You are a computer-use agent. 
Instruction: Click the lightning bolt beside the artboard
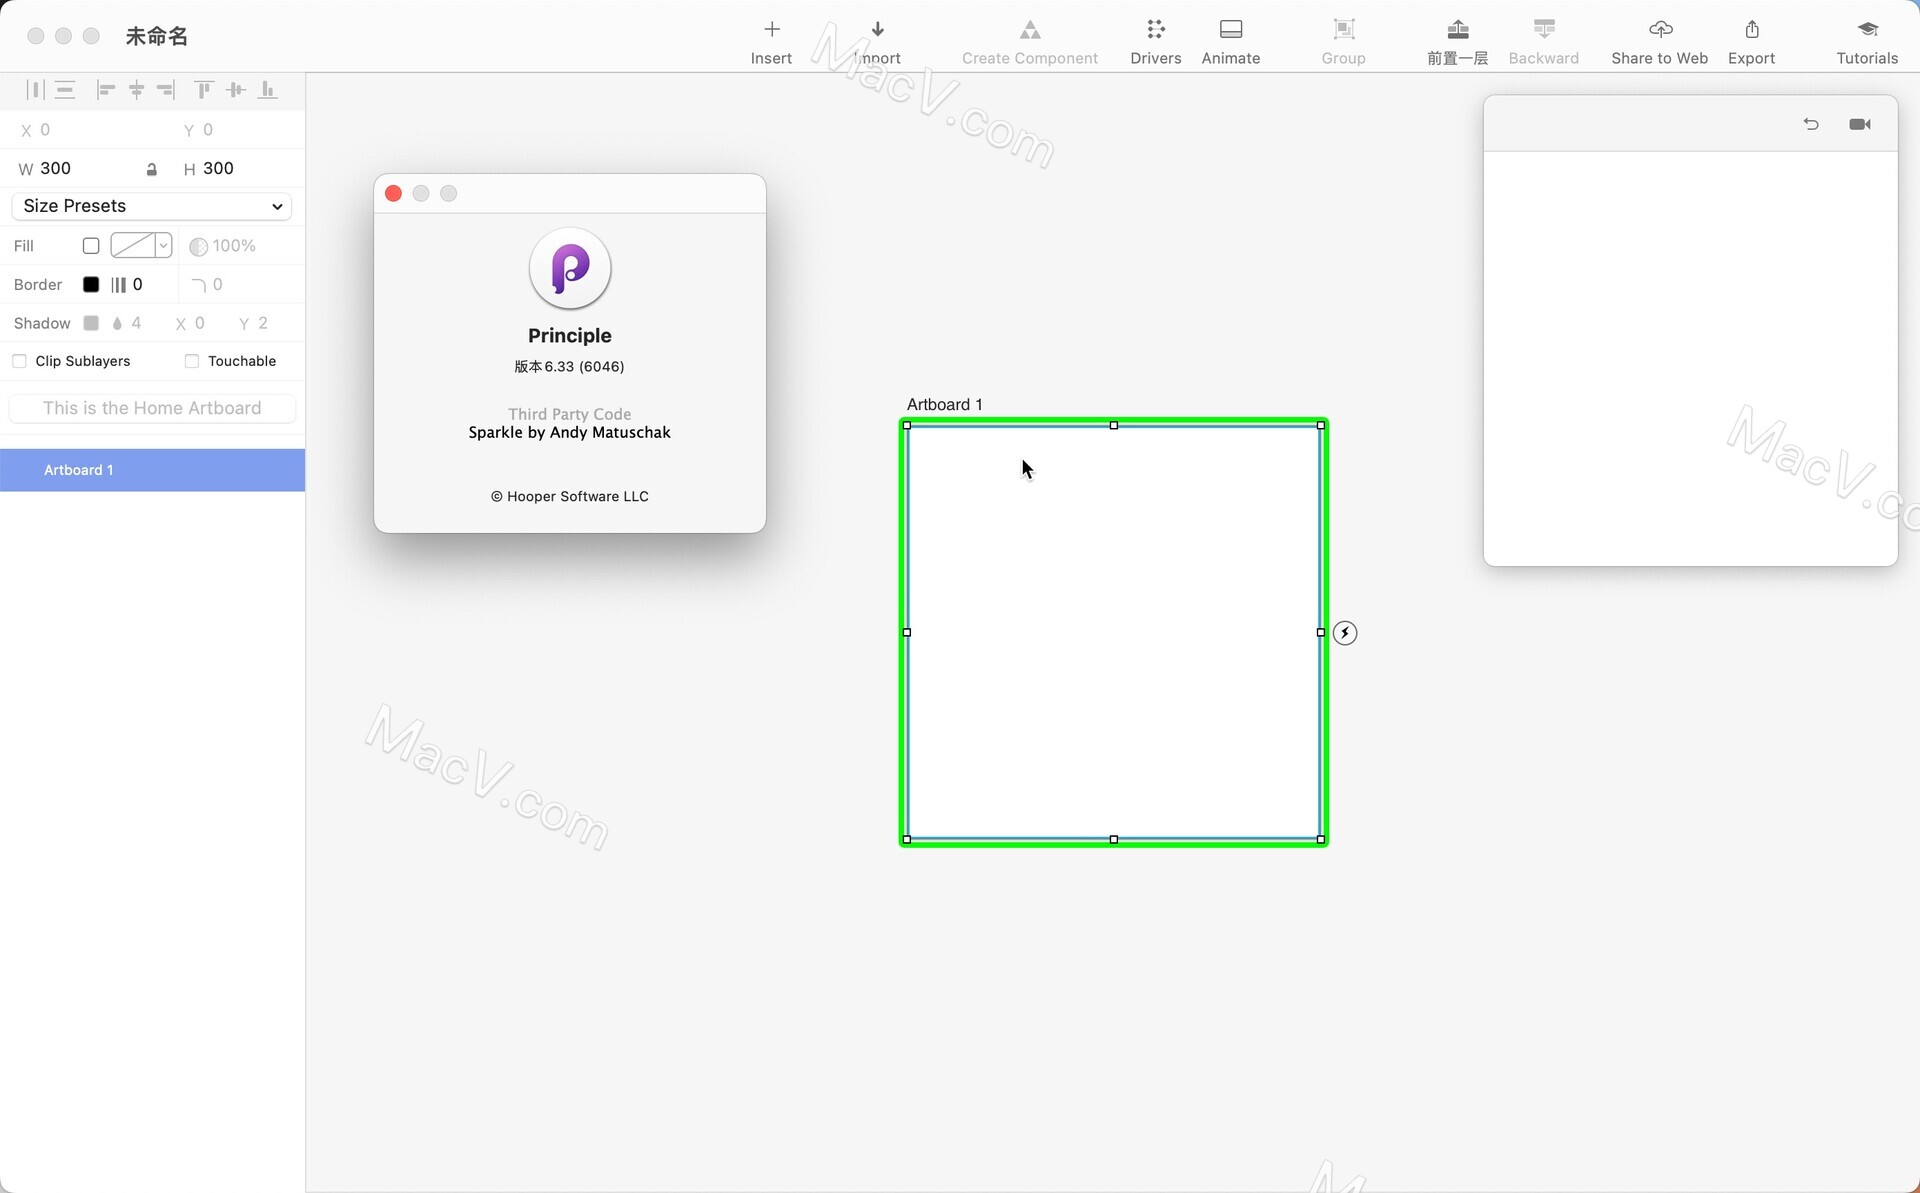(1345, 633)
